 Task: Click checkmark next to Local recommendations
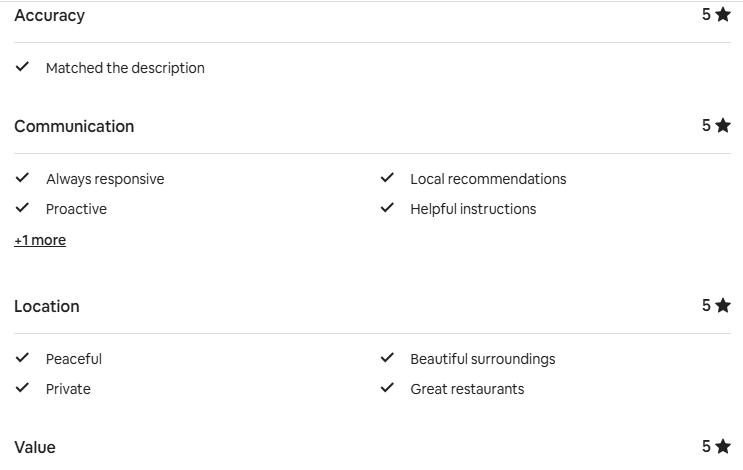(x=387, y=178)
